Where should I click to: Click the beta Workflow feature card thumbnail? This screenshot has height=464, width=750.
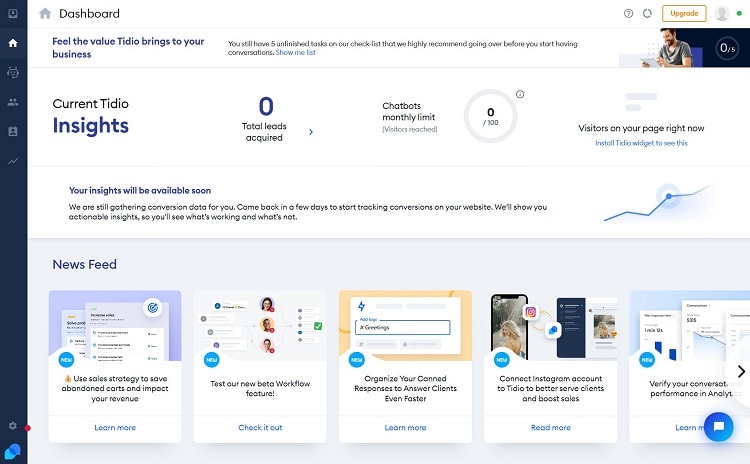tap(260, 325)
